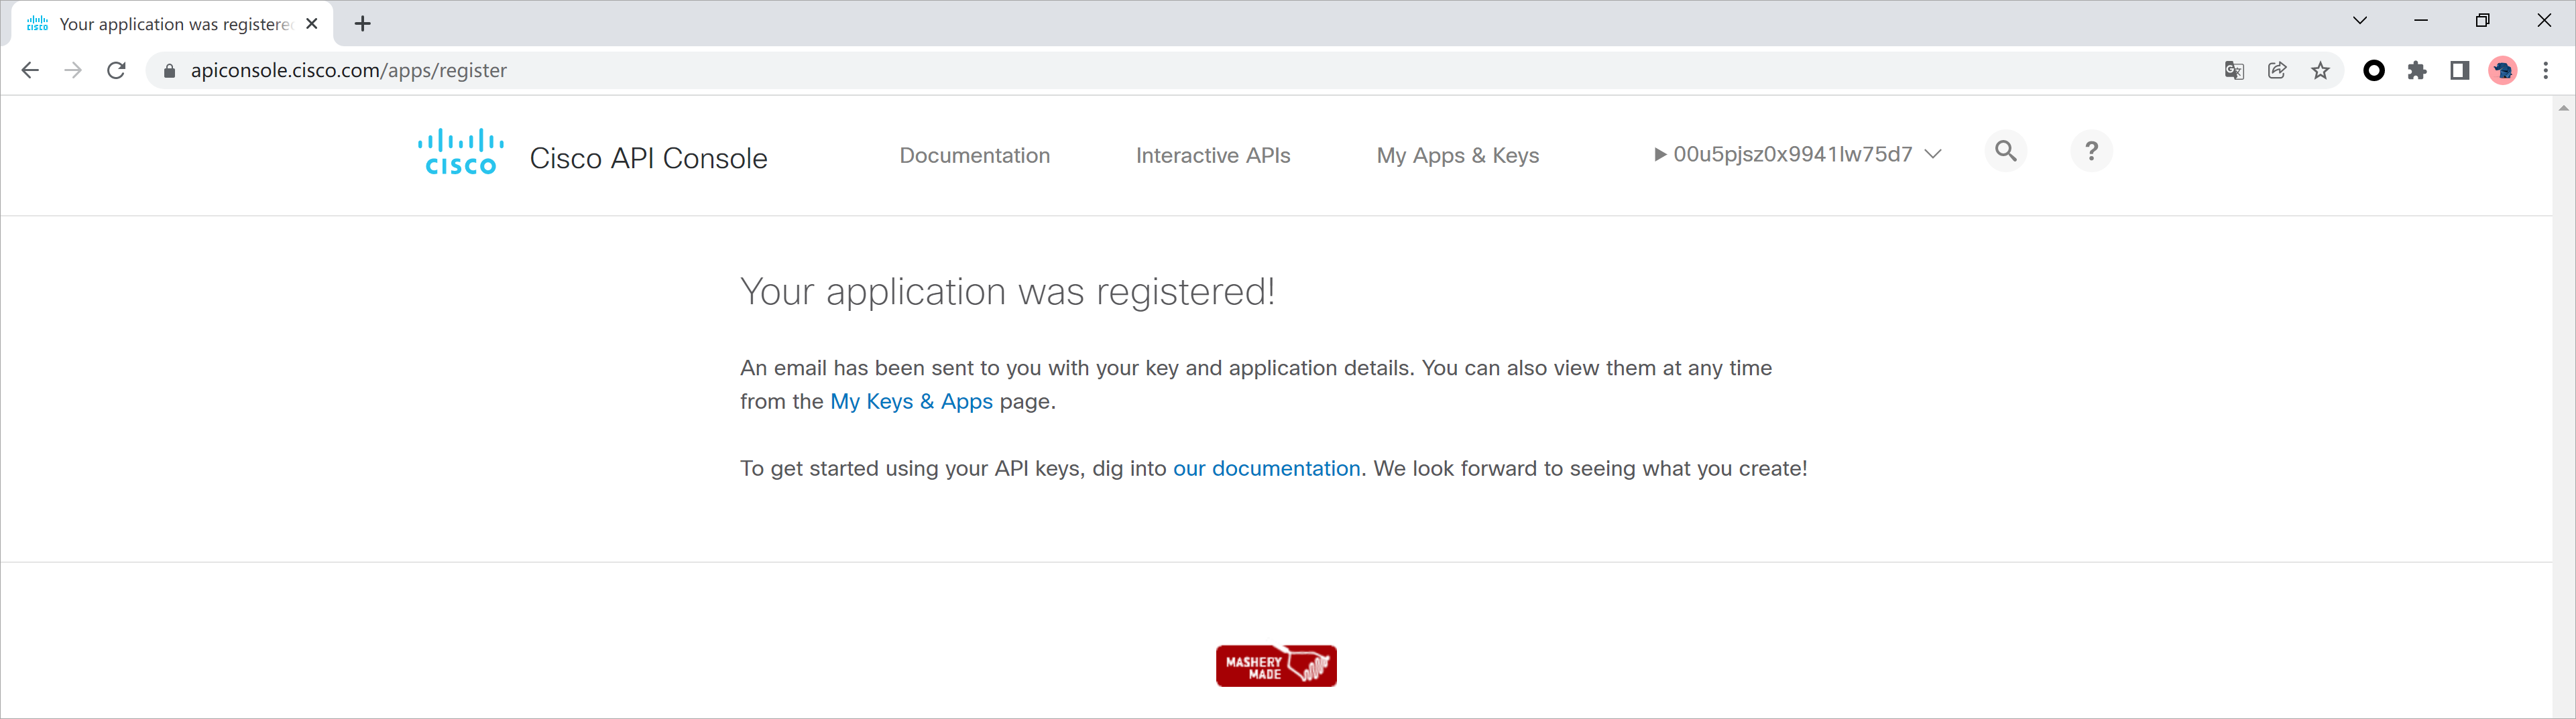Viewport: 2576px width, 719px height.
Task: Open the site search magnifier icon
Action: [2005, 151]
